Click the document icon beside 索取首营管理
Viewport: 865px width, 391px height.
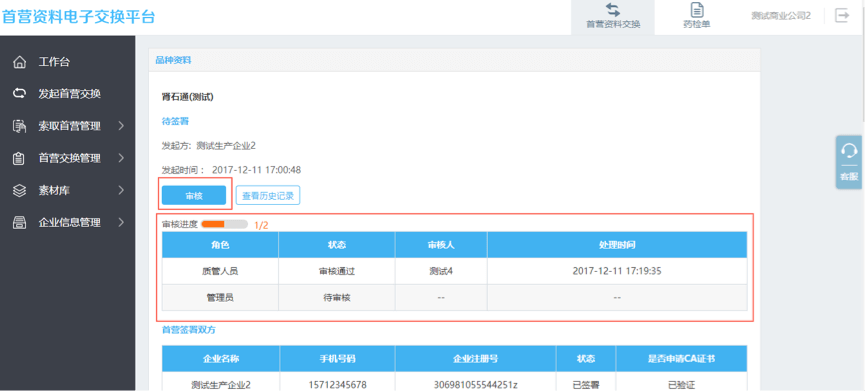19,126
